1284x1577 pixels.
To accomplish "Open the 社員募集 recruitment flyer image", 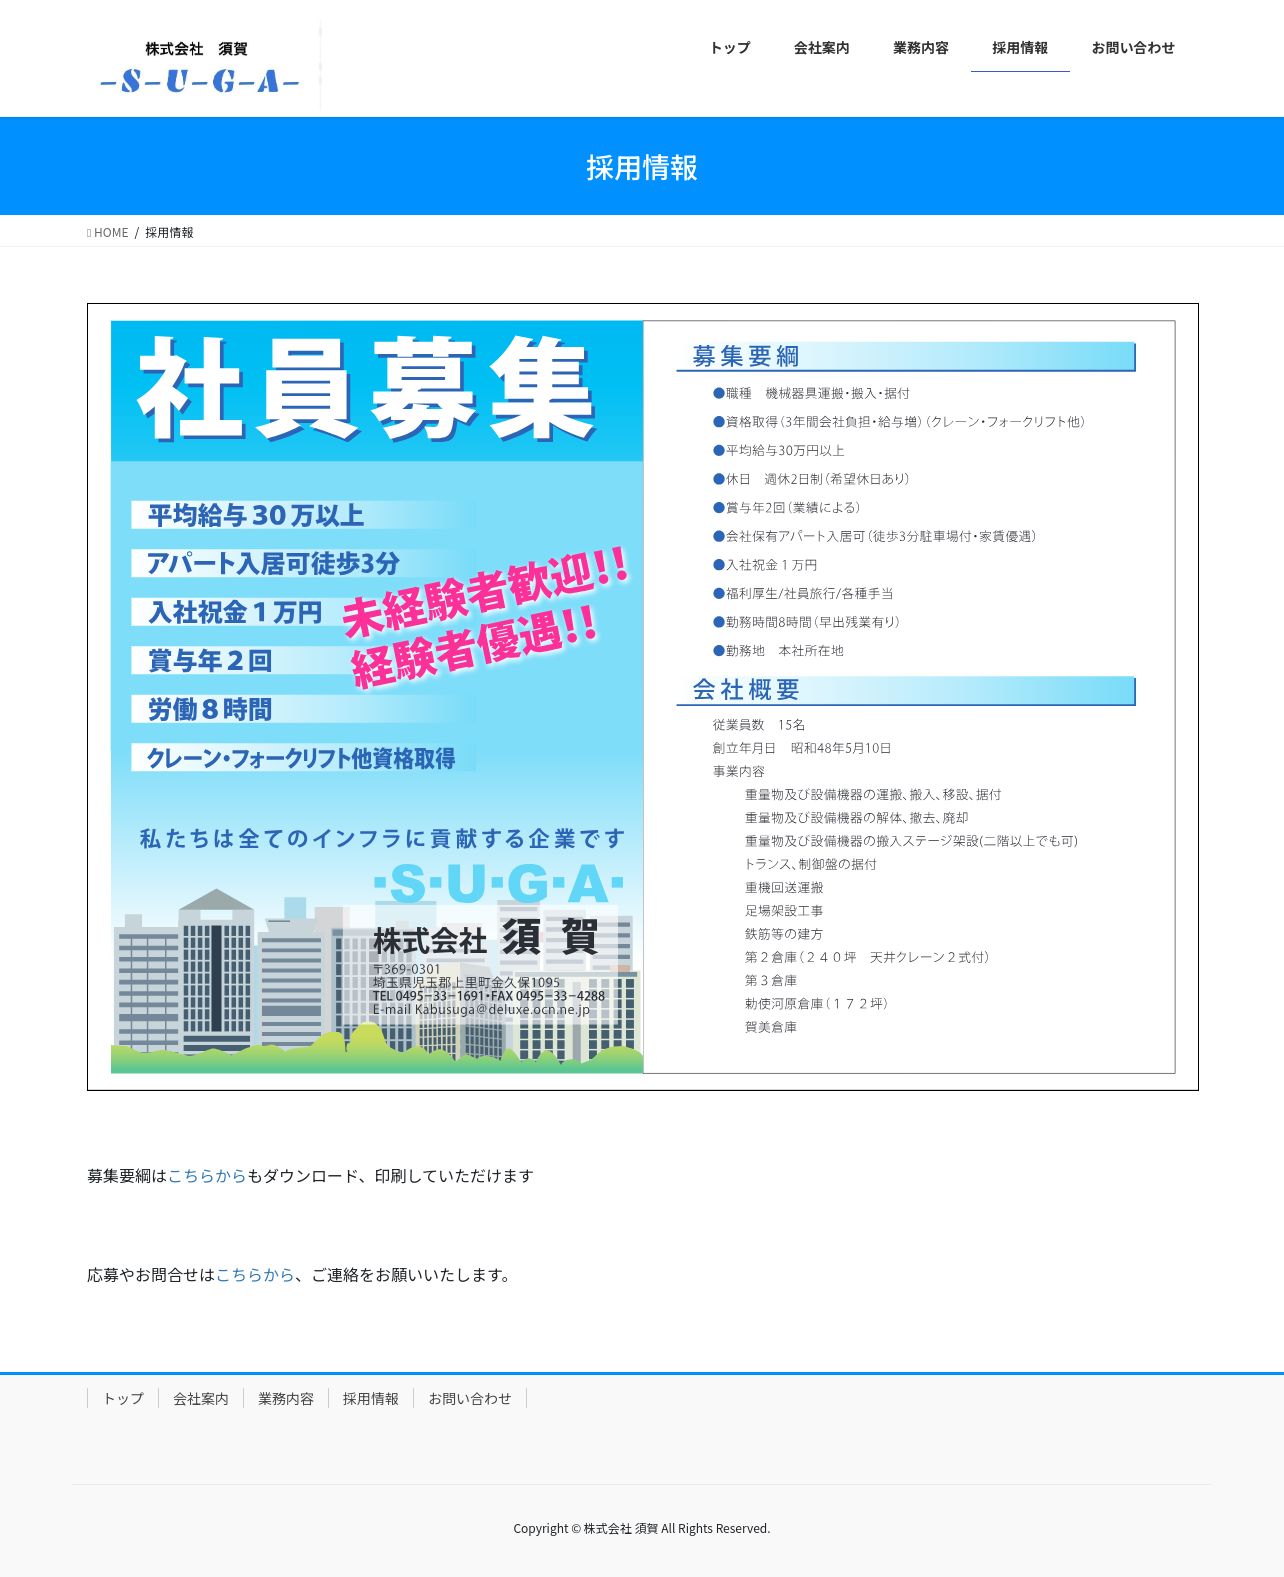I will (x=643, y=697).
